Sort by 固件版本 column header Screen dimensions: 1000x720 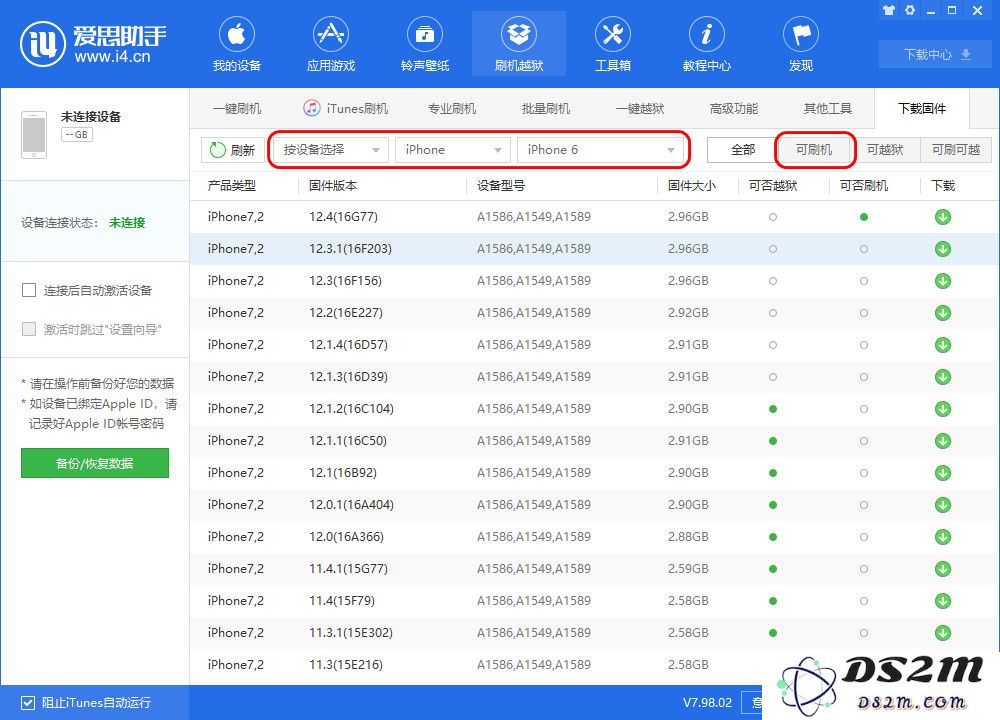[x=333, y=186]
